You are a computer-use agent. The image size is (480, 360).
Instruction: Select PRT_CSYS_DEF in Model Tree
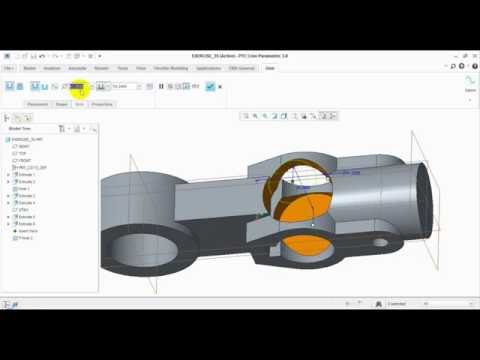click(x=29, y=167)
